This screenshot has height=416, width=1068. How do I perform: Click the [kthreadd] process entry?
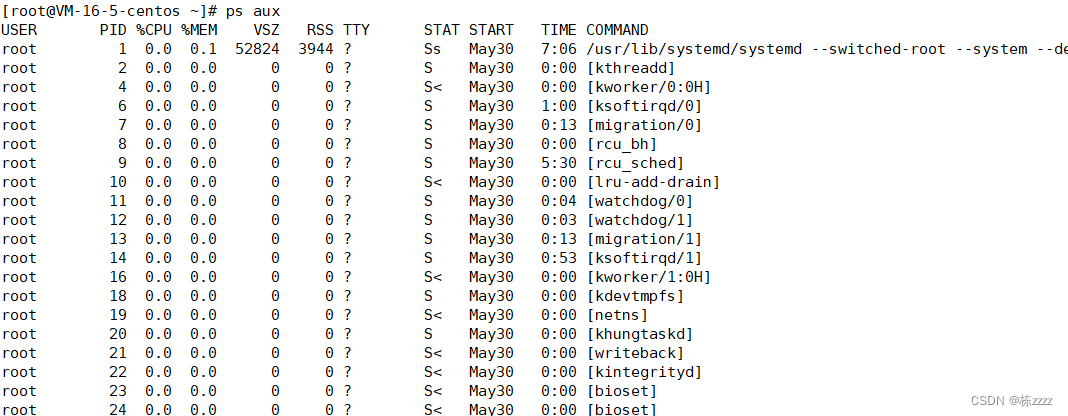point(630,68)
